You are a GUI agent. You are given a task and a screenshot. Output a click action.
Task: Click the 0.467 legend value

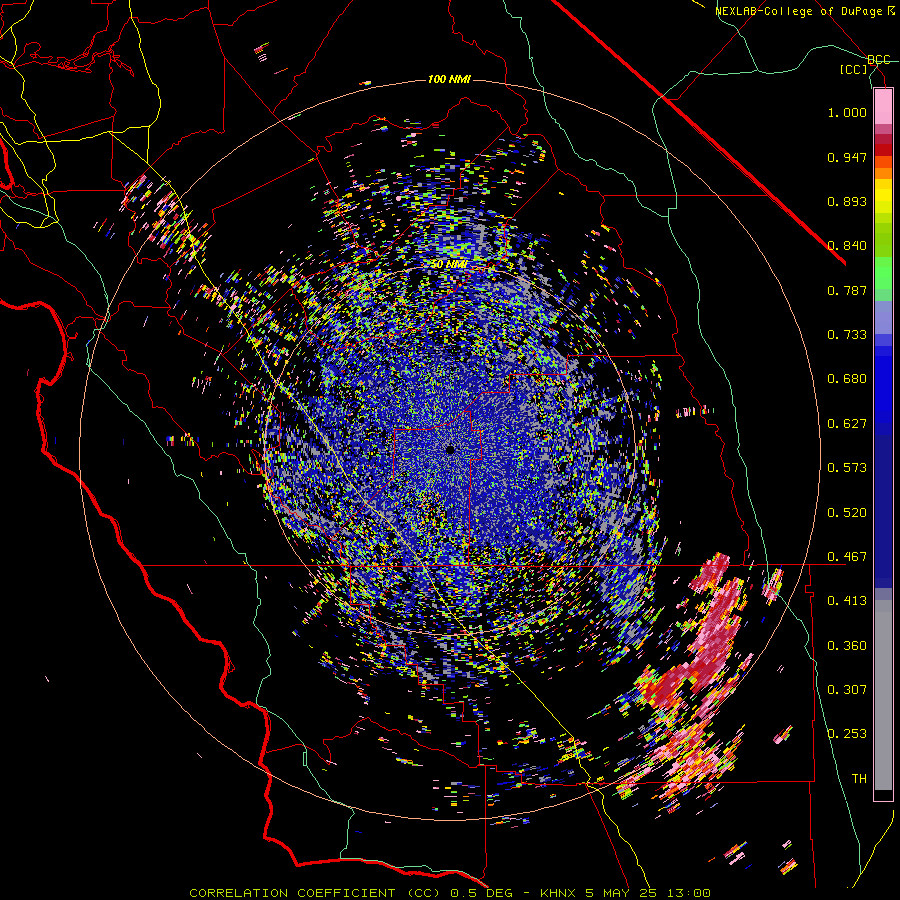click(x=847, y=557)
